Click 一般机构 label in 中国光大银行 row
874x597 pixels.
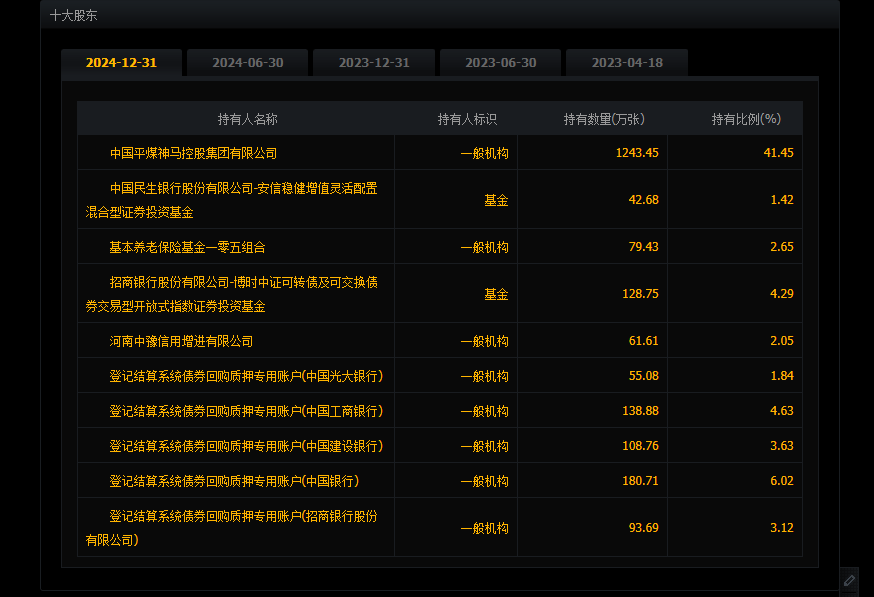point(484,376)
